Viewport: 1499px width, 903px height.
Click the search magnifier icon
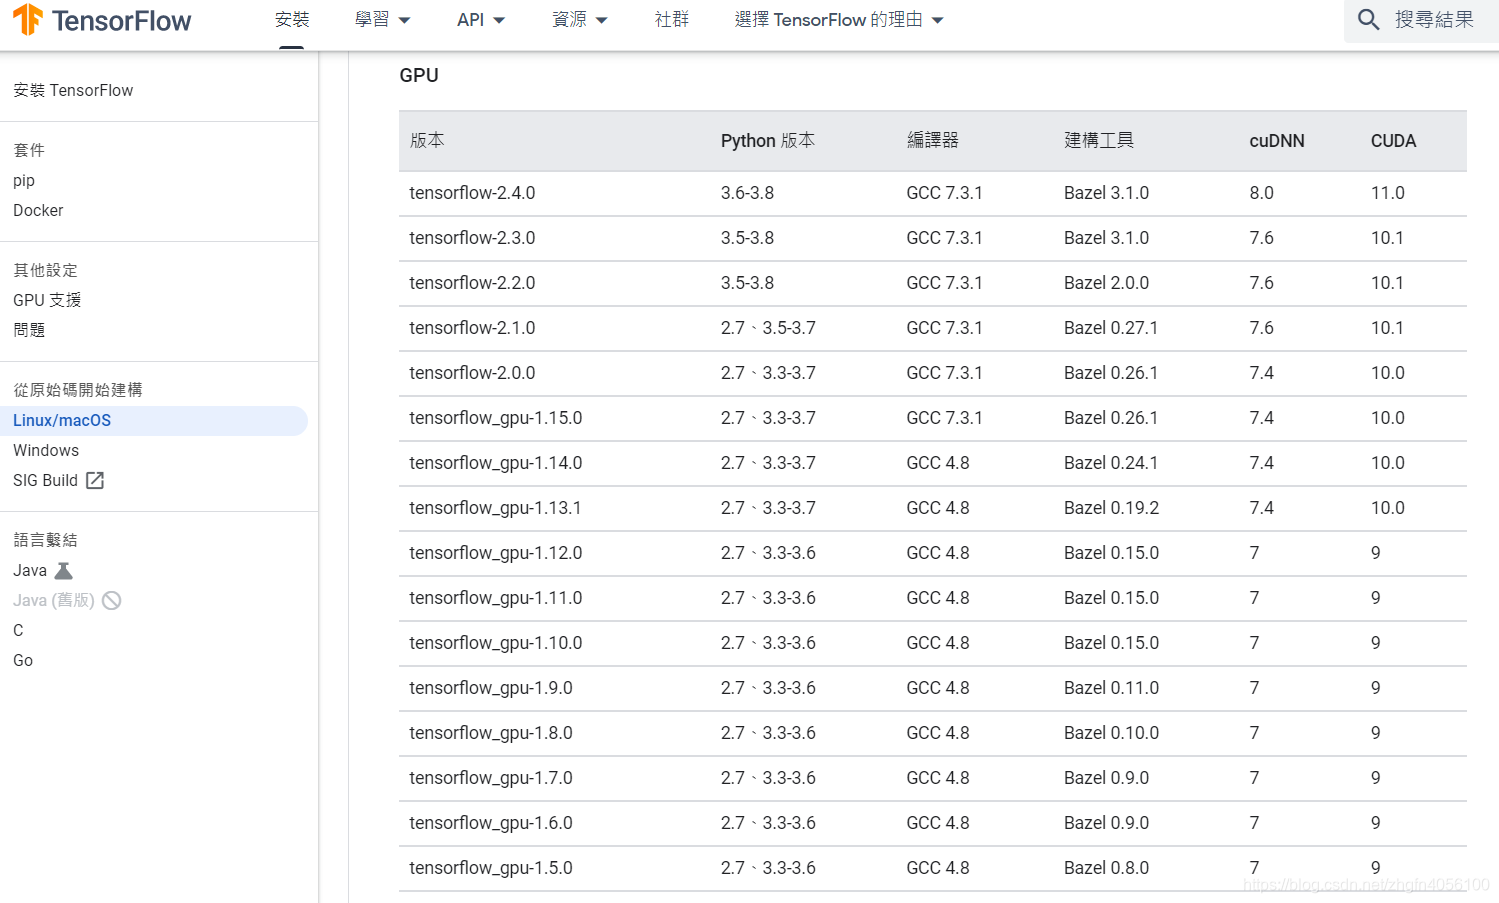pyautogui.click(x=1368, y=20)
